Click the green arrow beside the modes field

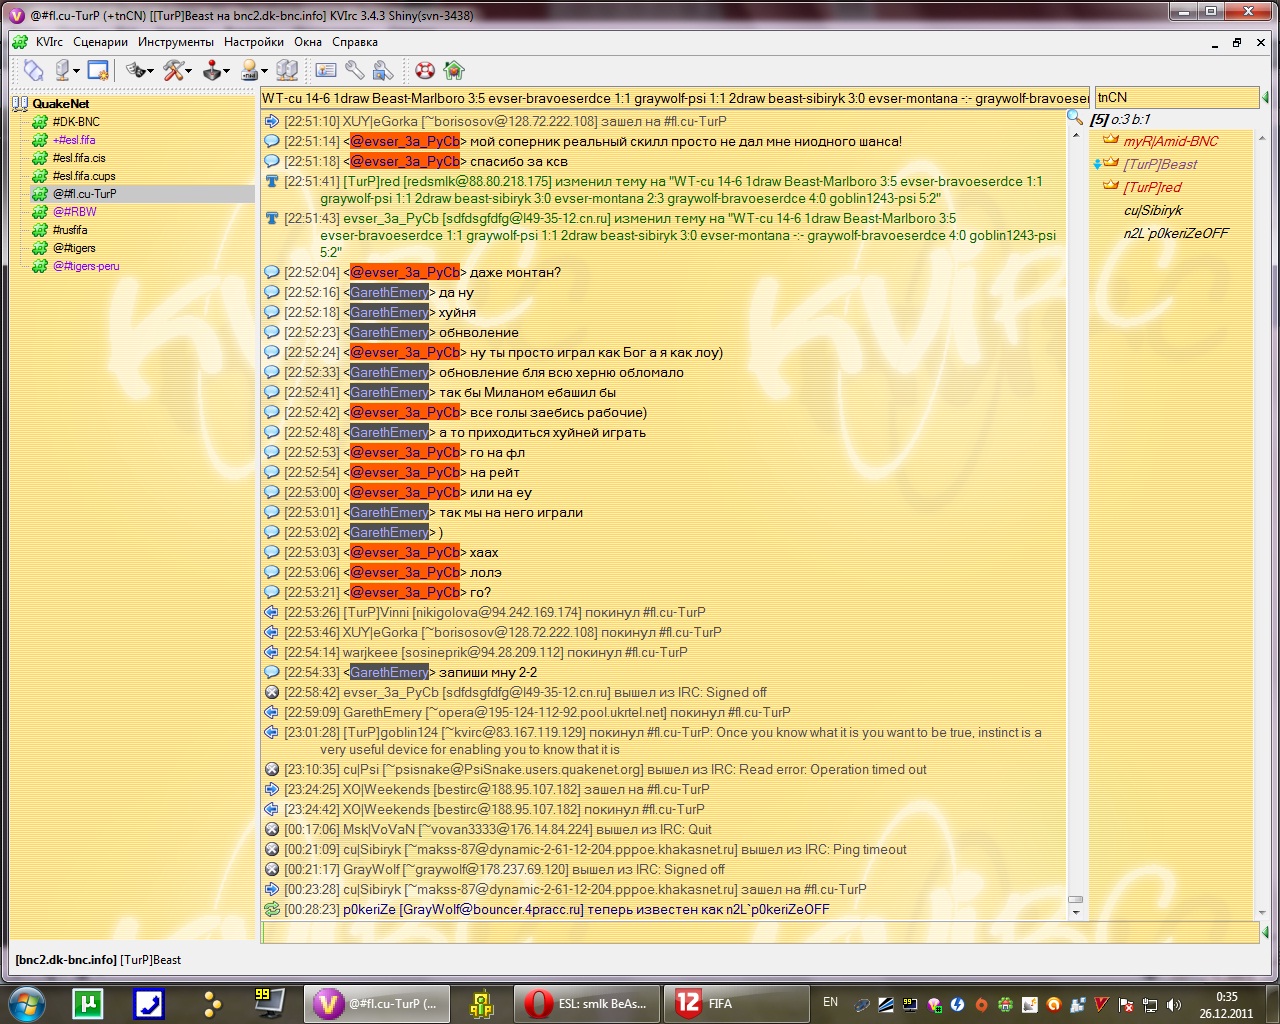click(x=1265, y=97)
